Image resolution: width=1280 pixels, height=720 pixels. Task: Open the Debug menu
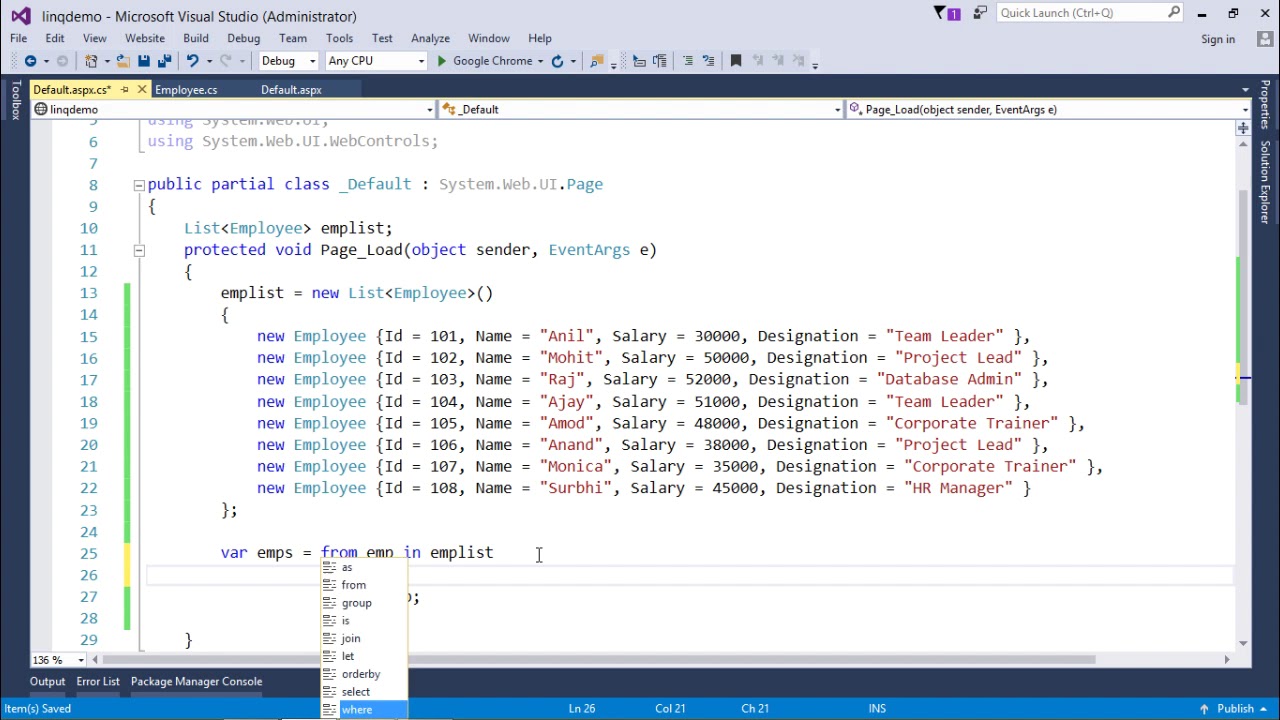pos(243,38)
